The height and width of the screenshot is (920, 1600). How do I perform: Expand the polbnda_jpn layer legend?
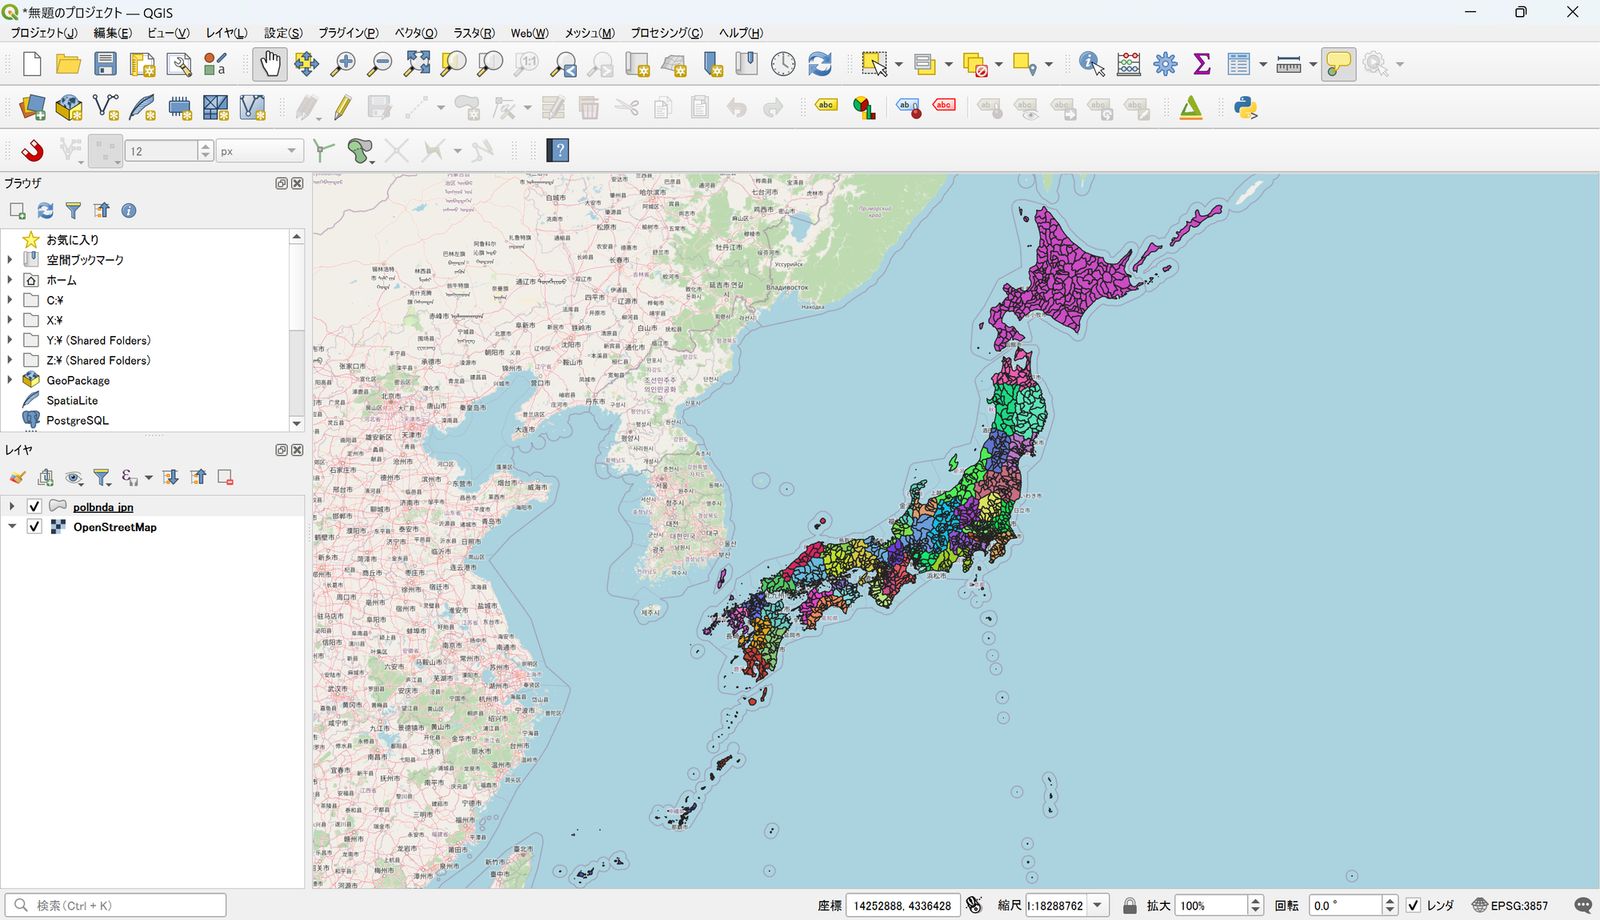12,507
